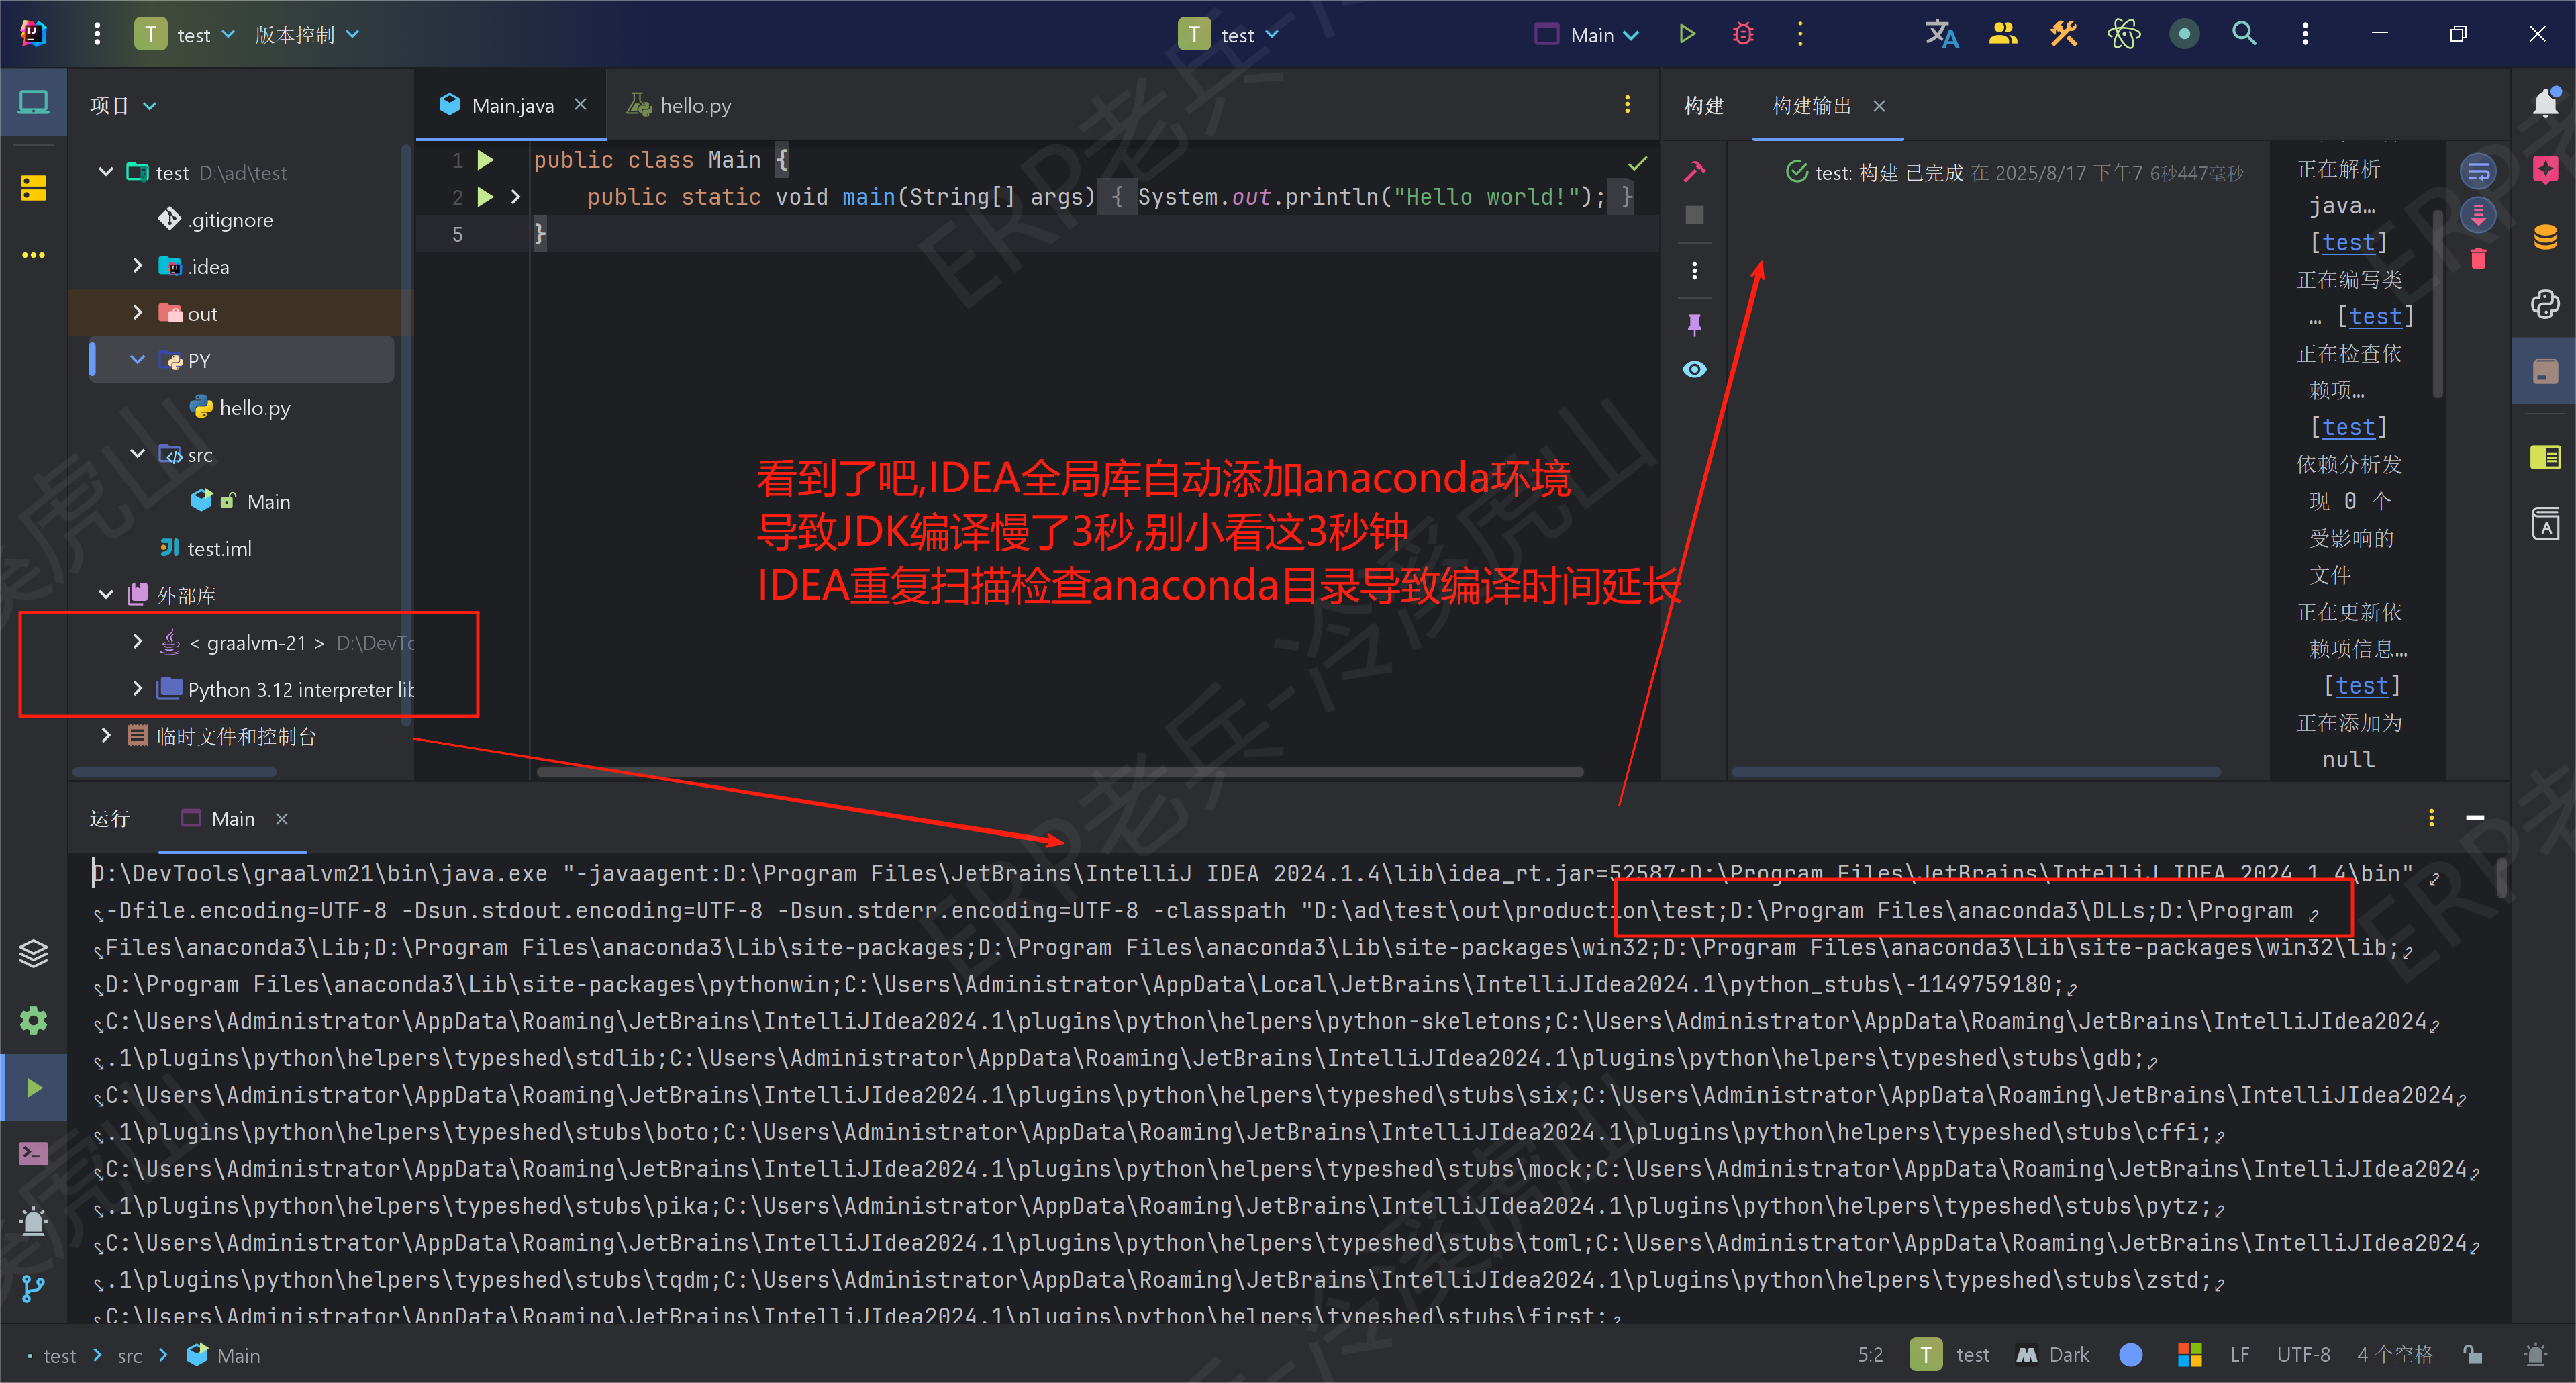Open the Git branches tool window
The height and width of the screenshot is (1383, 2576).
tap(33, 1289)
